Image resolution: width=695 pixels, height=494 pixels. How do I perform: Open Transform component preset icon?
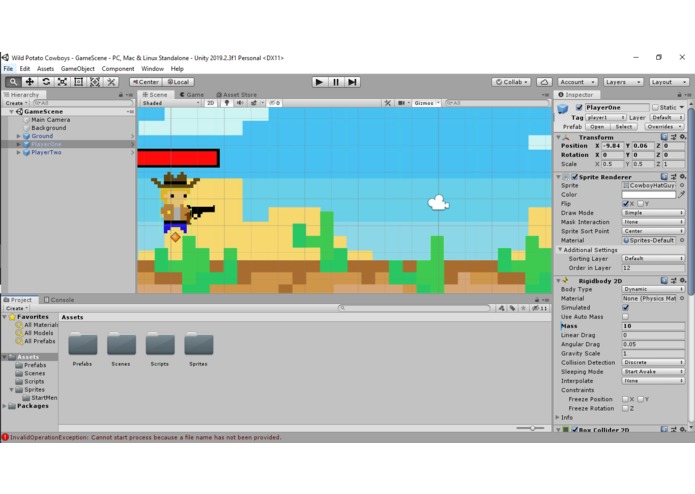673,137
